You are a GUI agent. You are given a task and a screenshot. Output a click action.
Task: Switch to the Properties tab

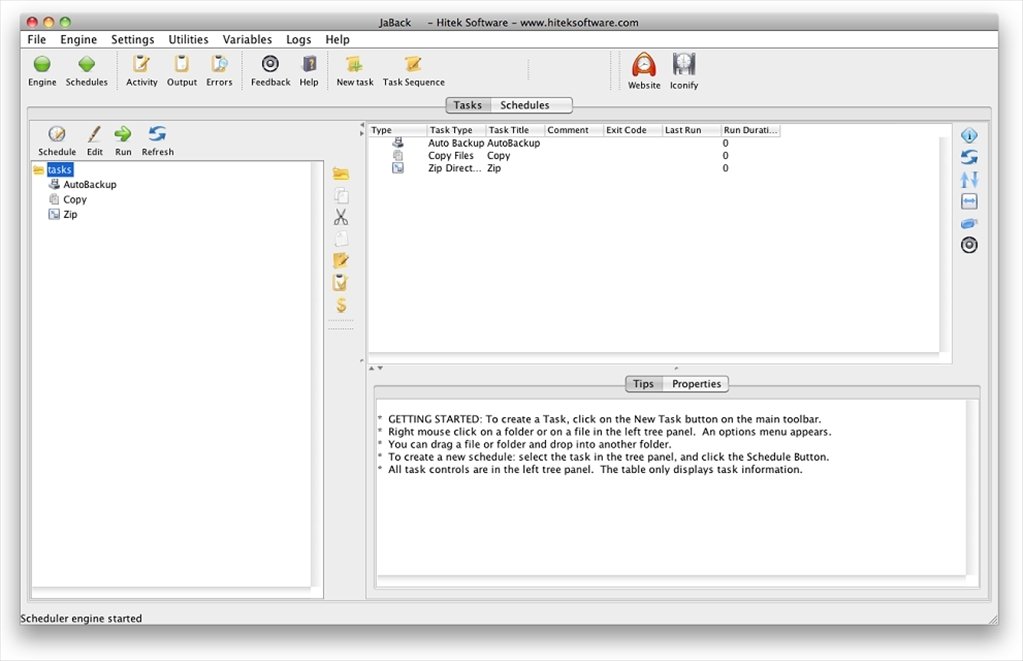[696, 384]
